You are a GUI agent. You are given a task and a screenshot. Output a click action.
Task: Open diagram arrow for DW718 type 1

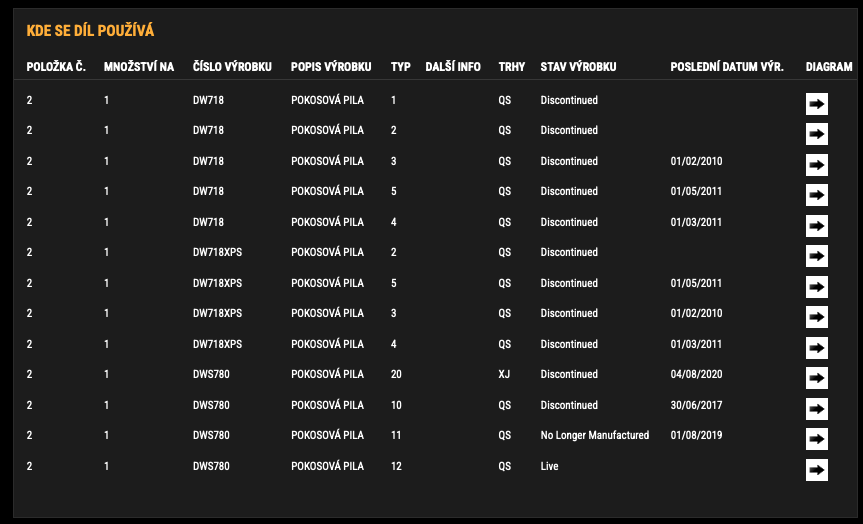817,103
